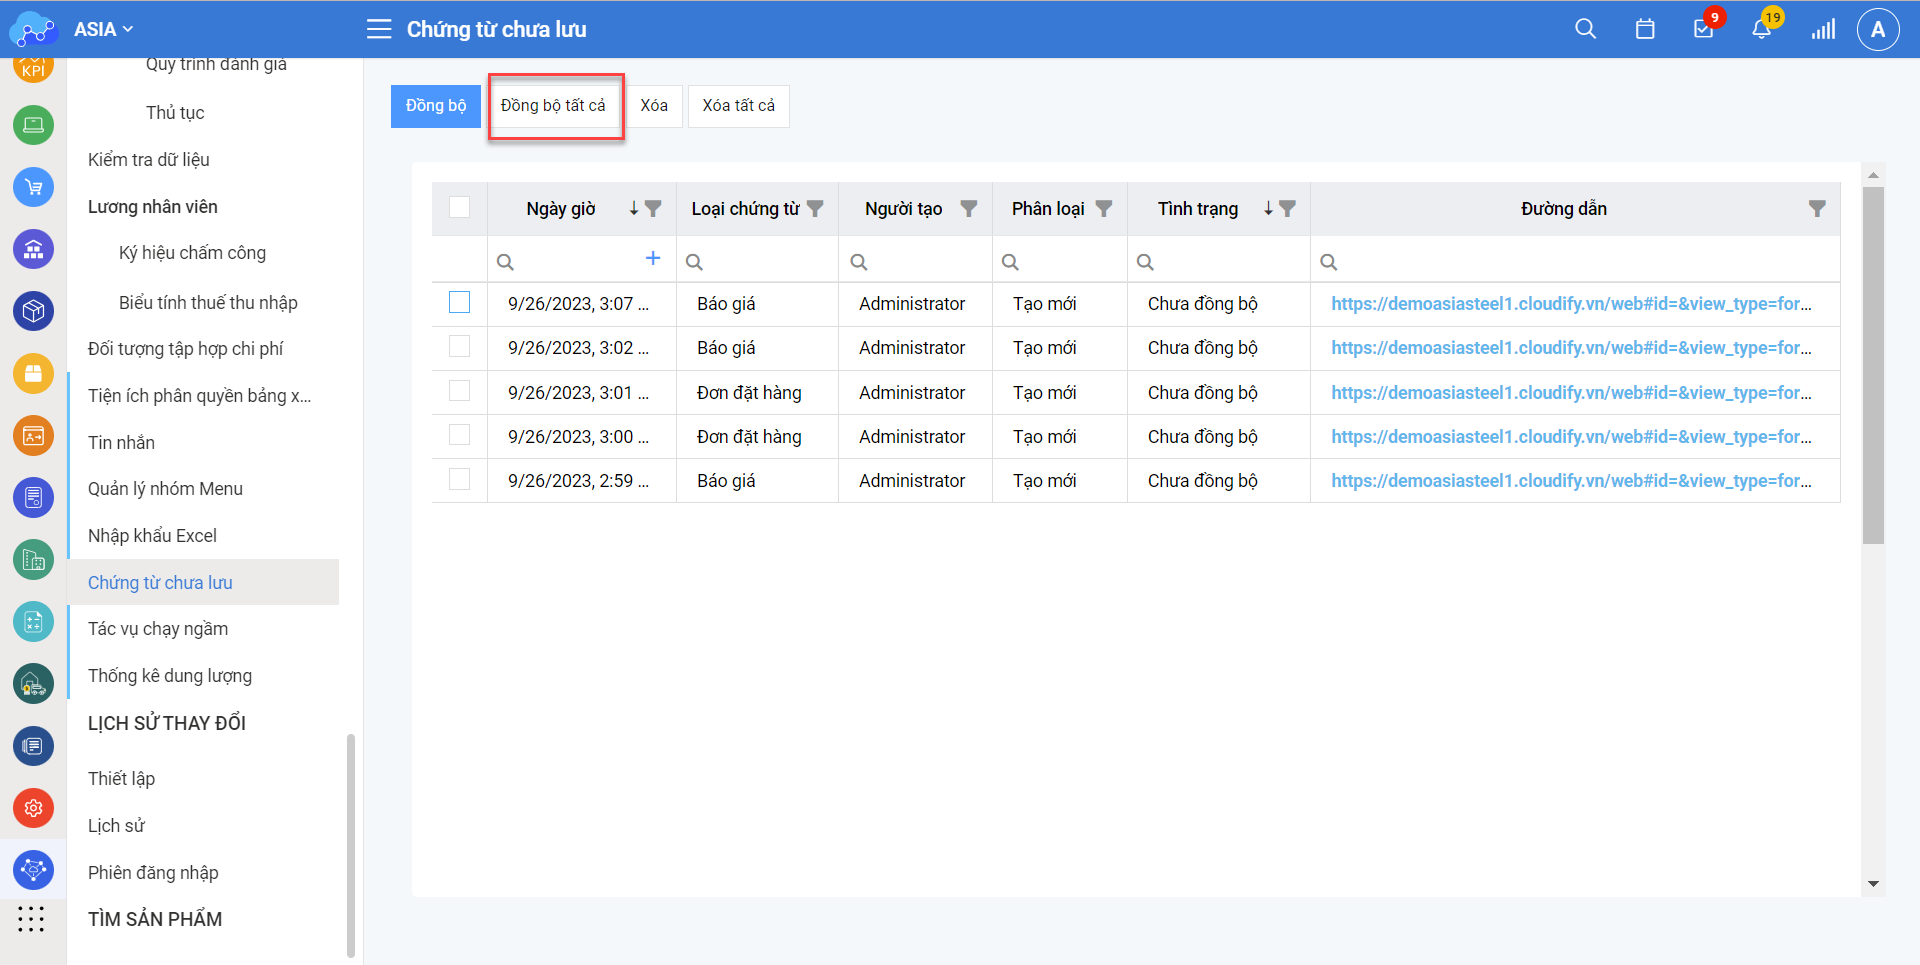Open the notifications bell with badge 19
The width and height of the screenshot is (1920, 965).
coord(1762,29)
